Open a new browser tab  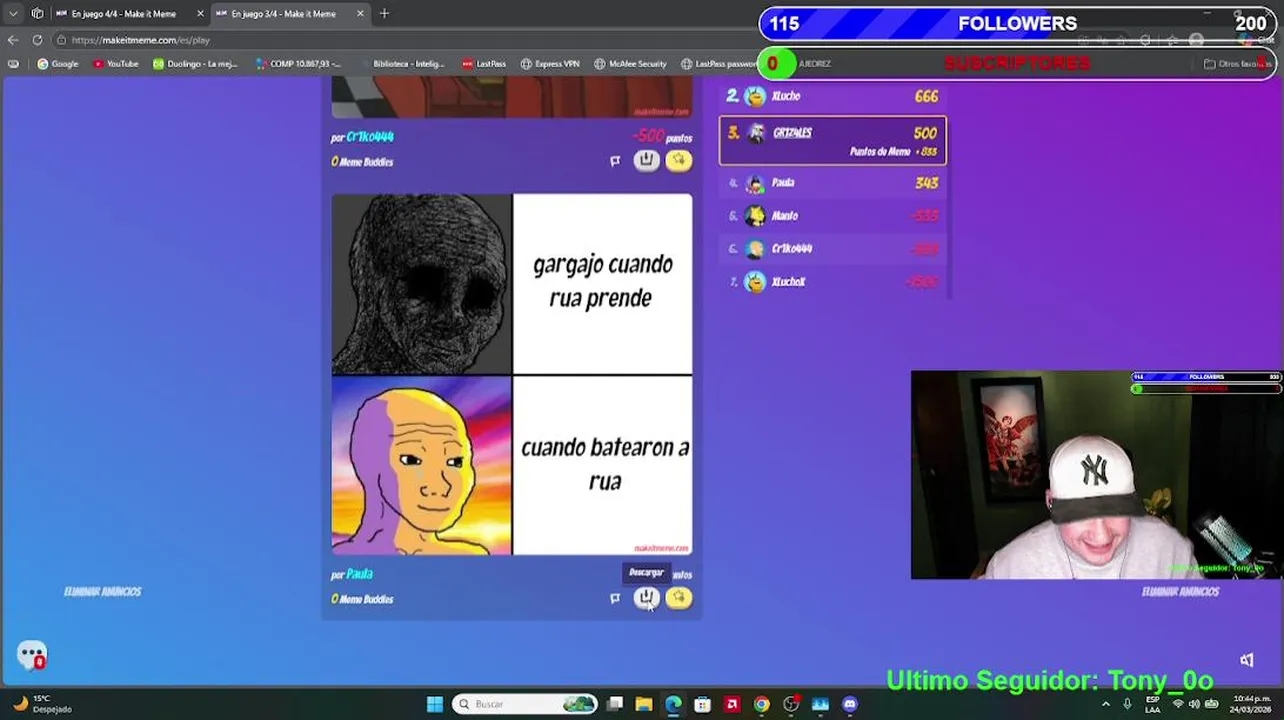click(x=384, y=14)
